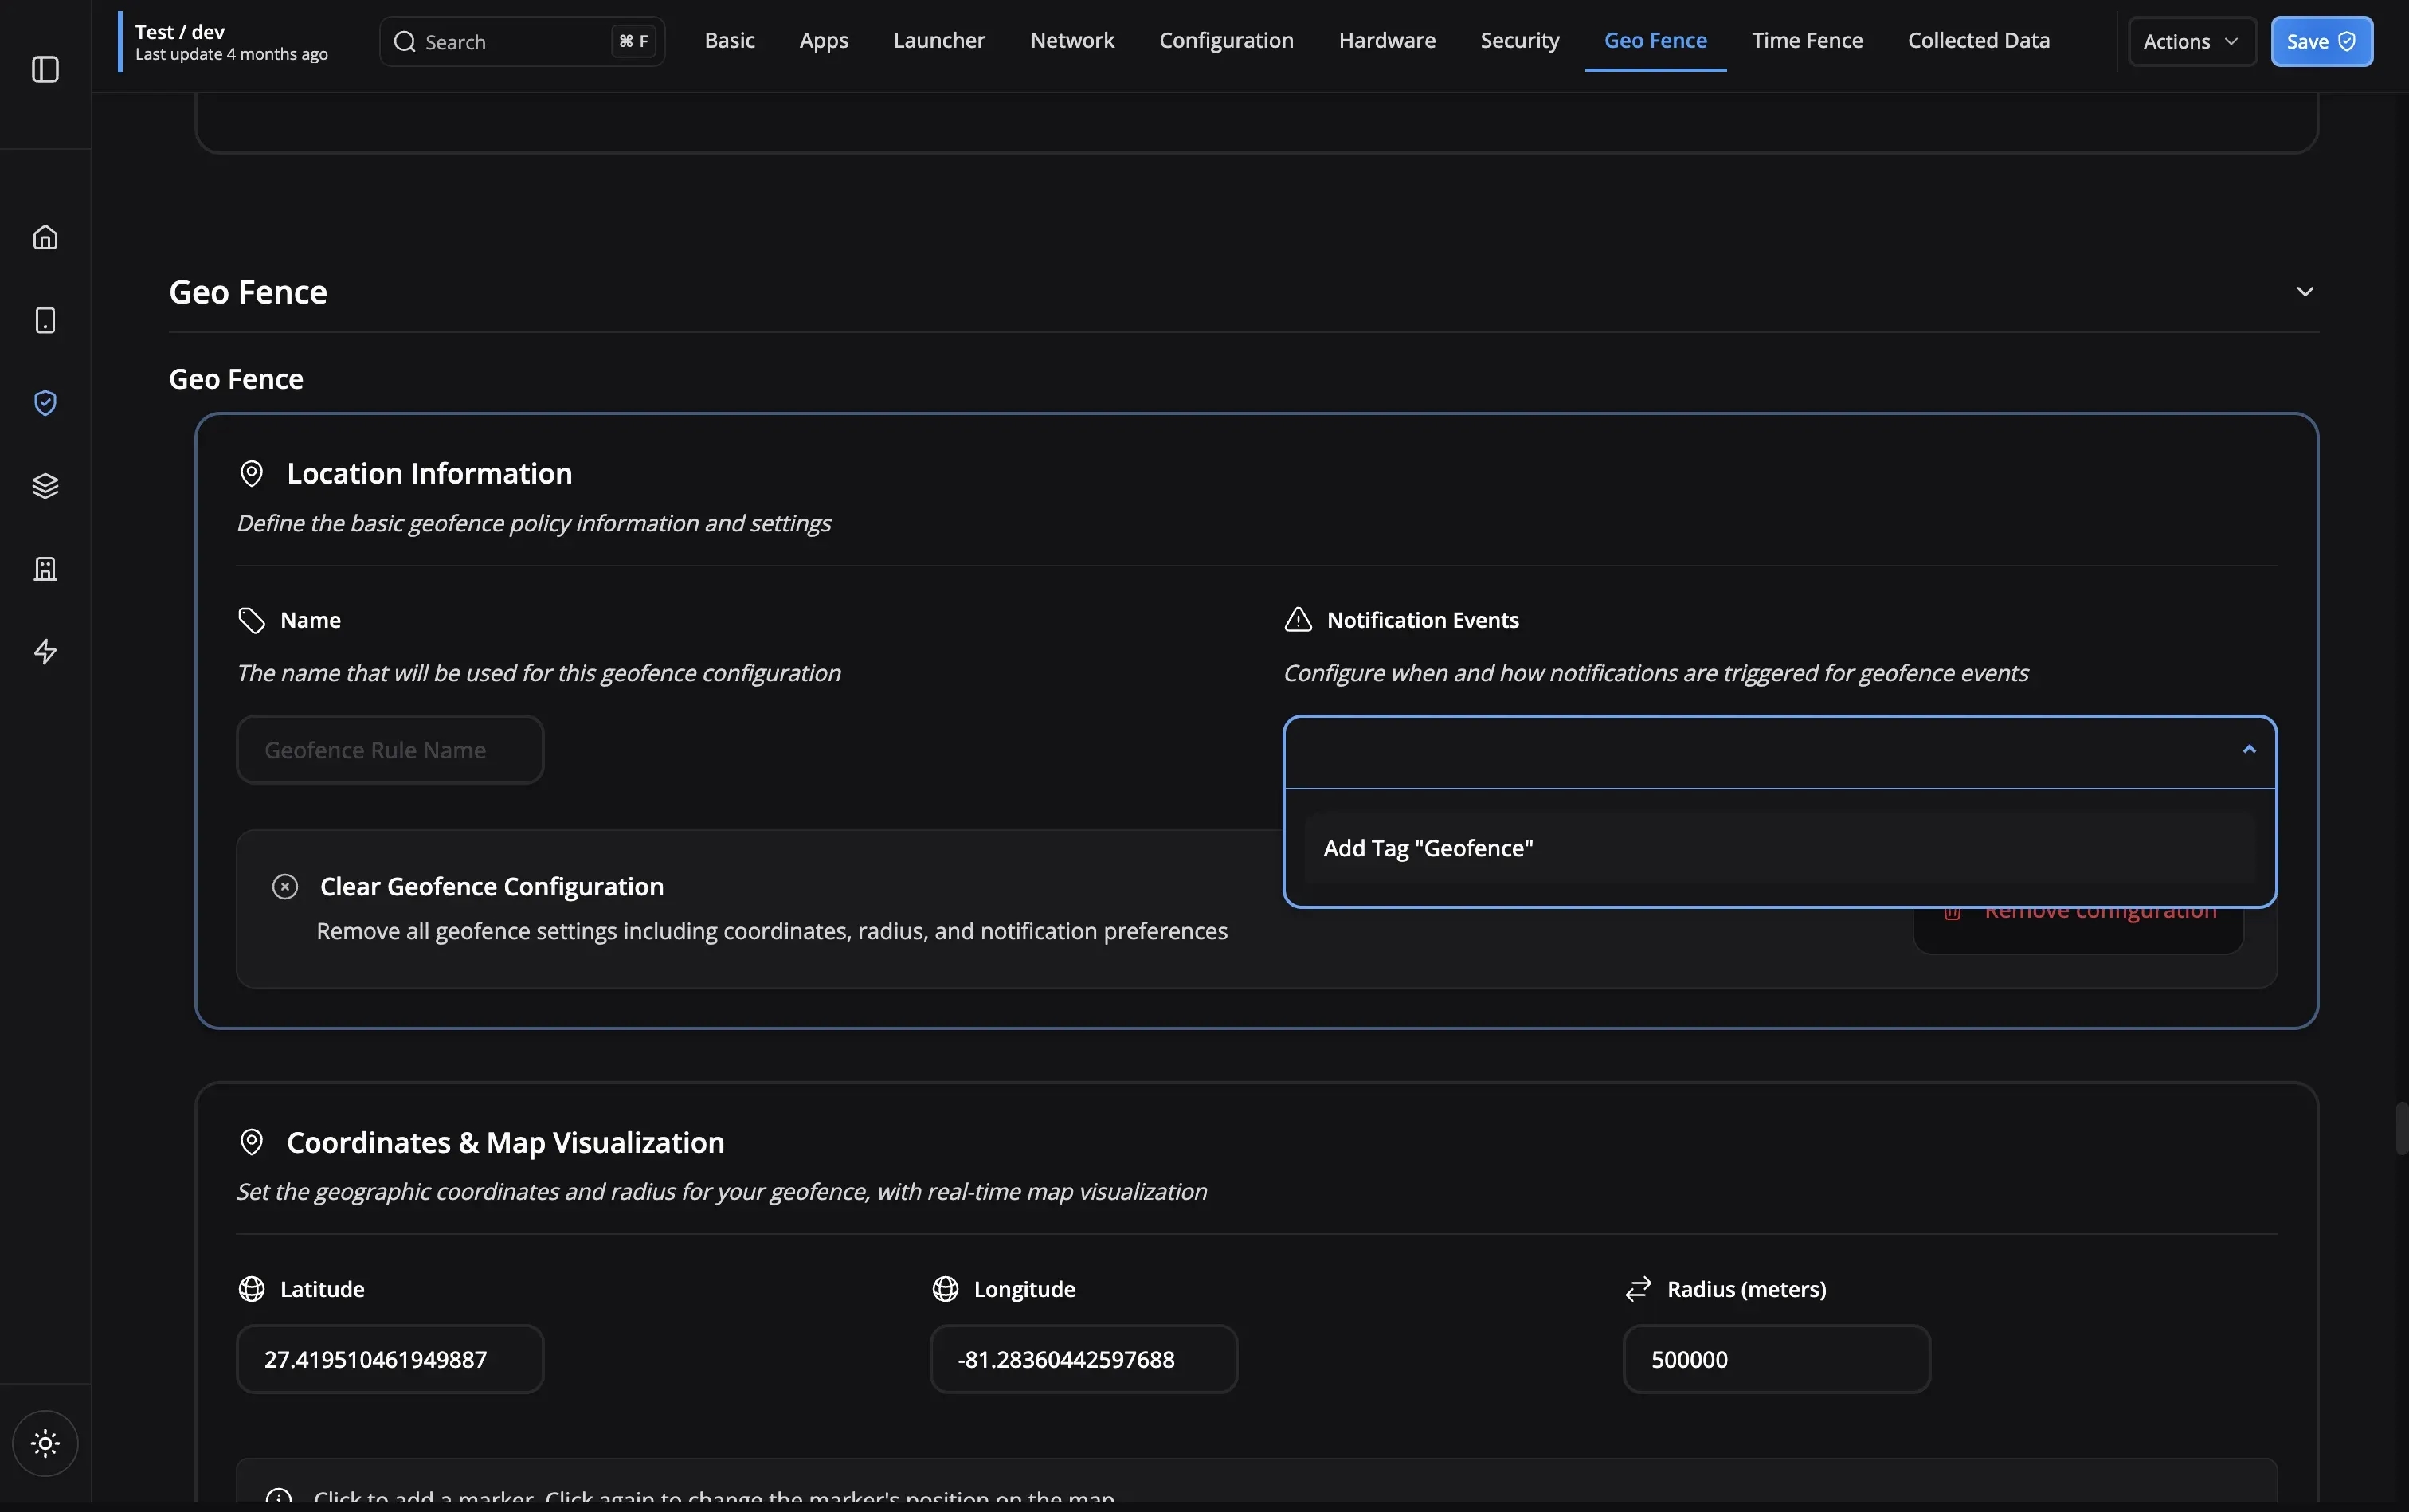2409x1512 pixels.
Task: Click Clear Geofence Configuration
Action: 491,886
